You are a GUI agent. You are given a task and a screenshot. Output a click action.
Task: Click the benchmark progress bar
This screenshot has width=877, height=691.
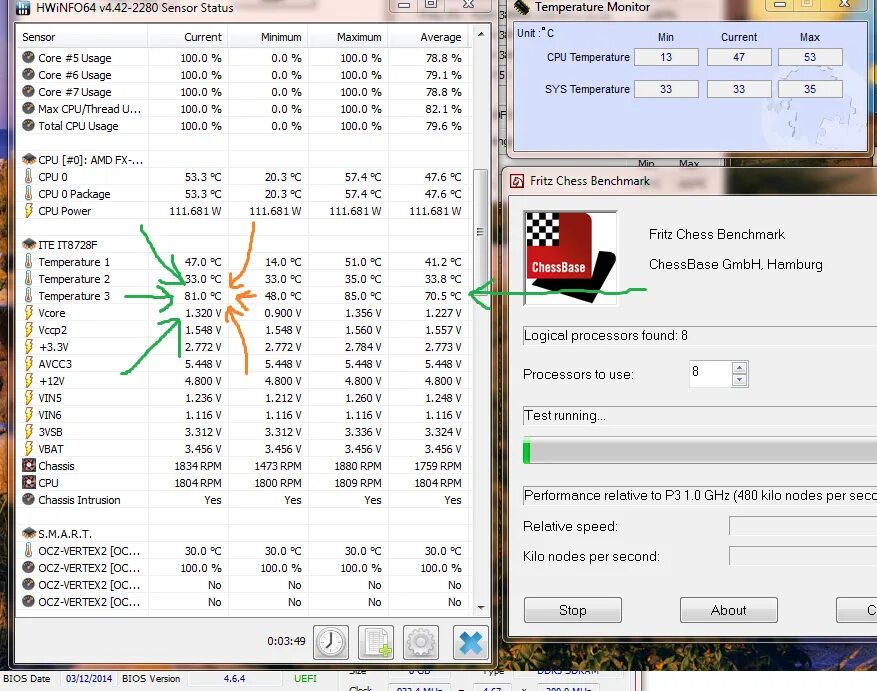[x=699, y=451]
